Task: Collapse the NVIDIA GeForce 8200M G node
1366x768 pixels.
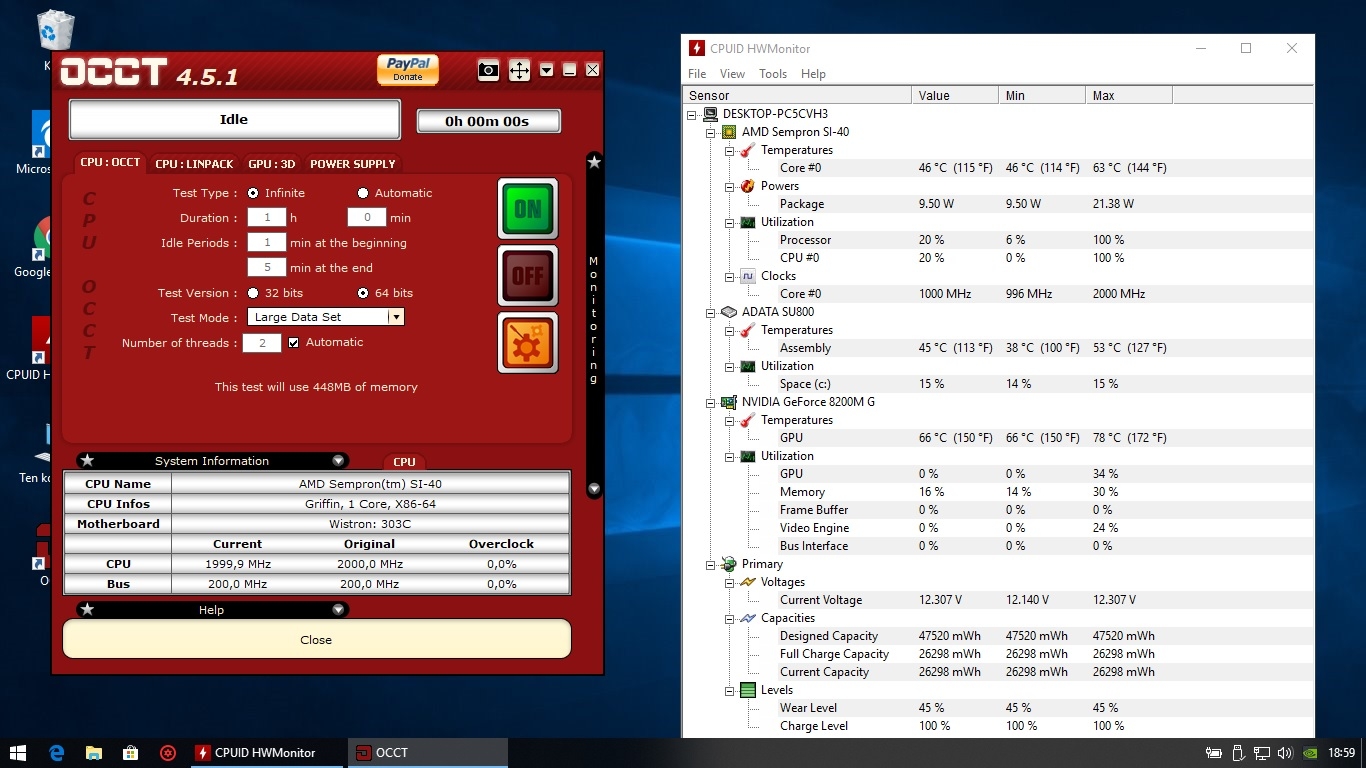Action: 711,402
